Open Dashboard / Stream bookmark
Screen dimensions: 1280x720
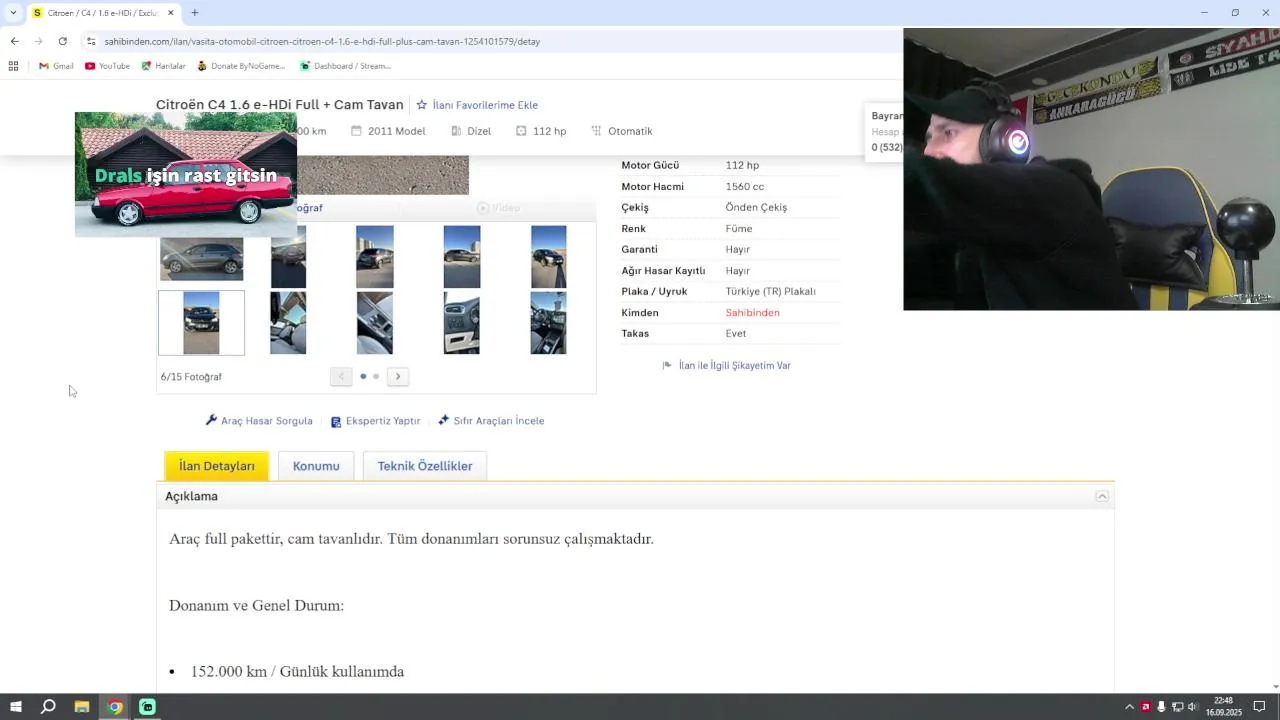tap(345, 66)
